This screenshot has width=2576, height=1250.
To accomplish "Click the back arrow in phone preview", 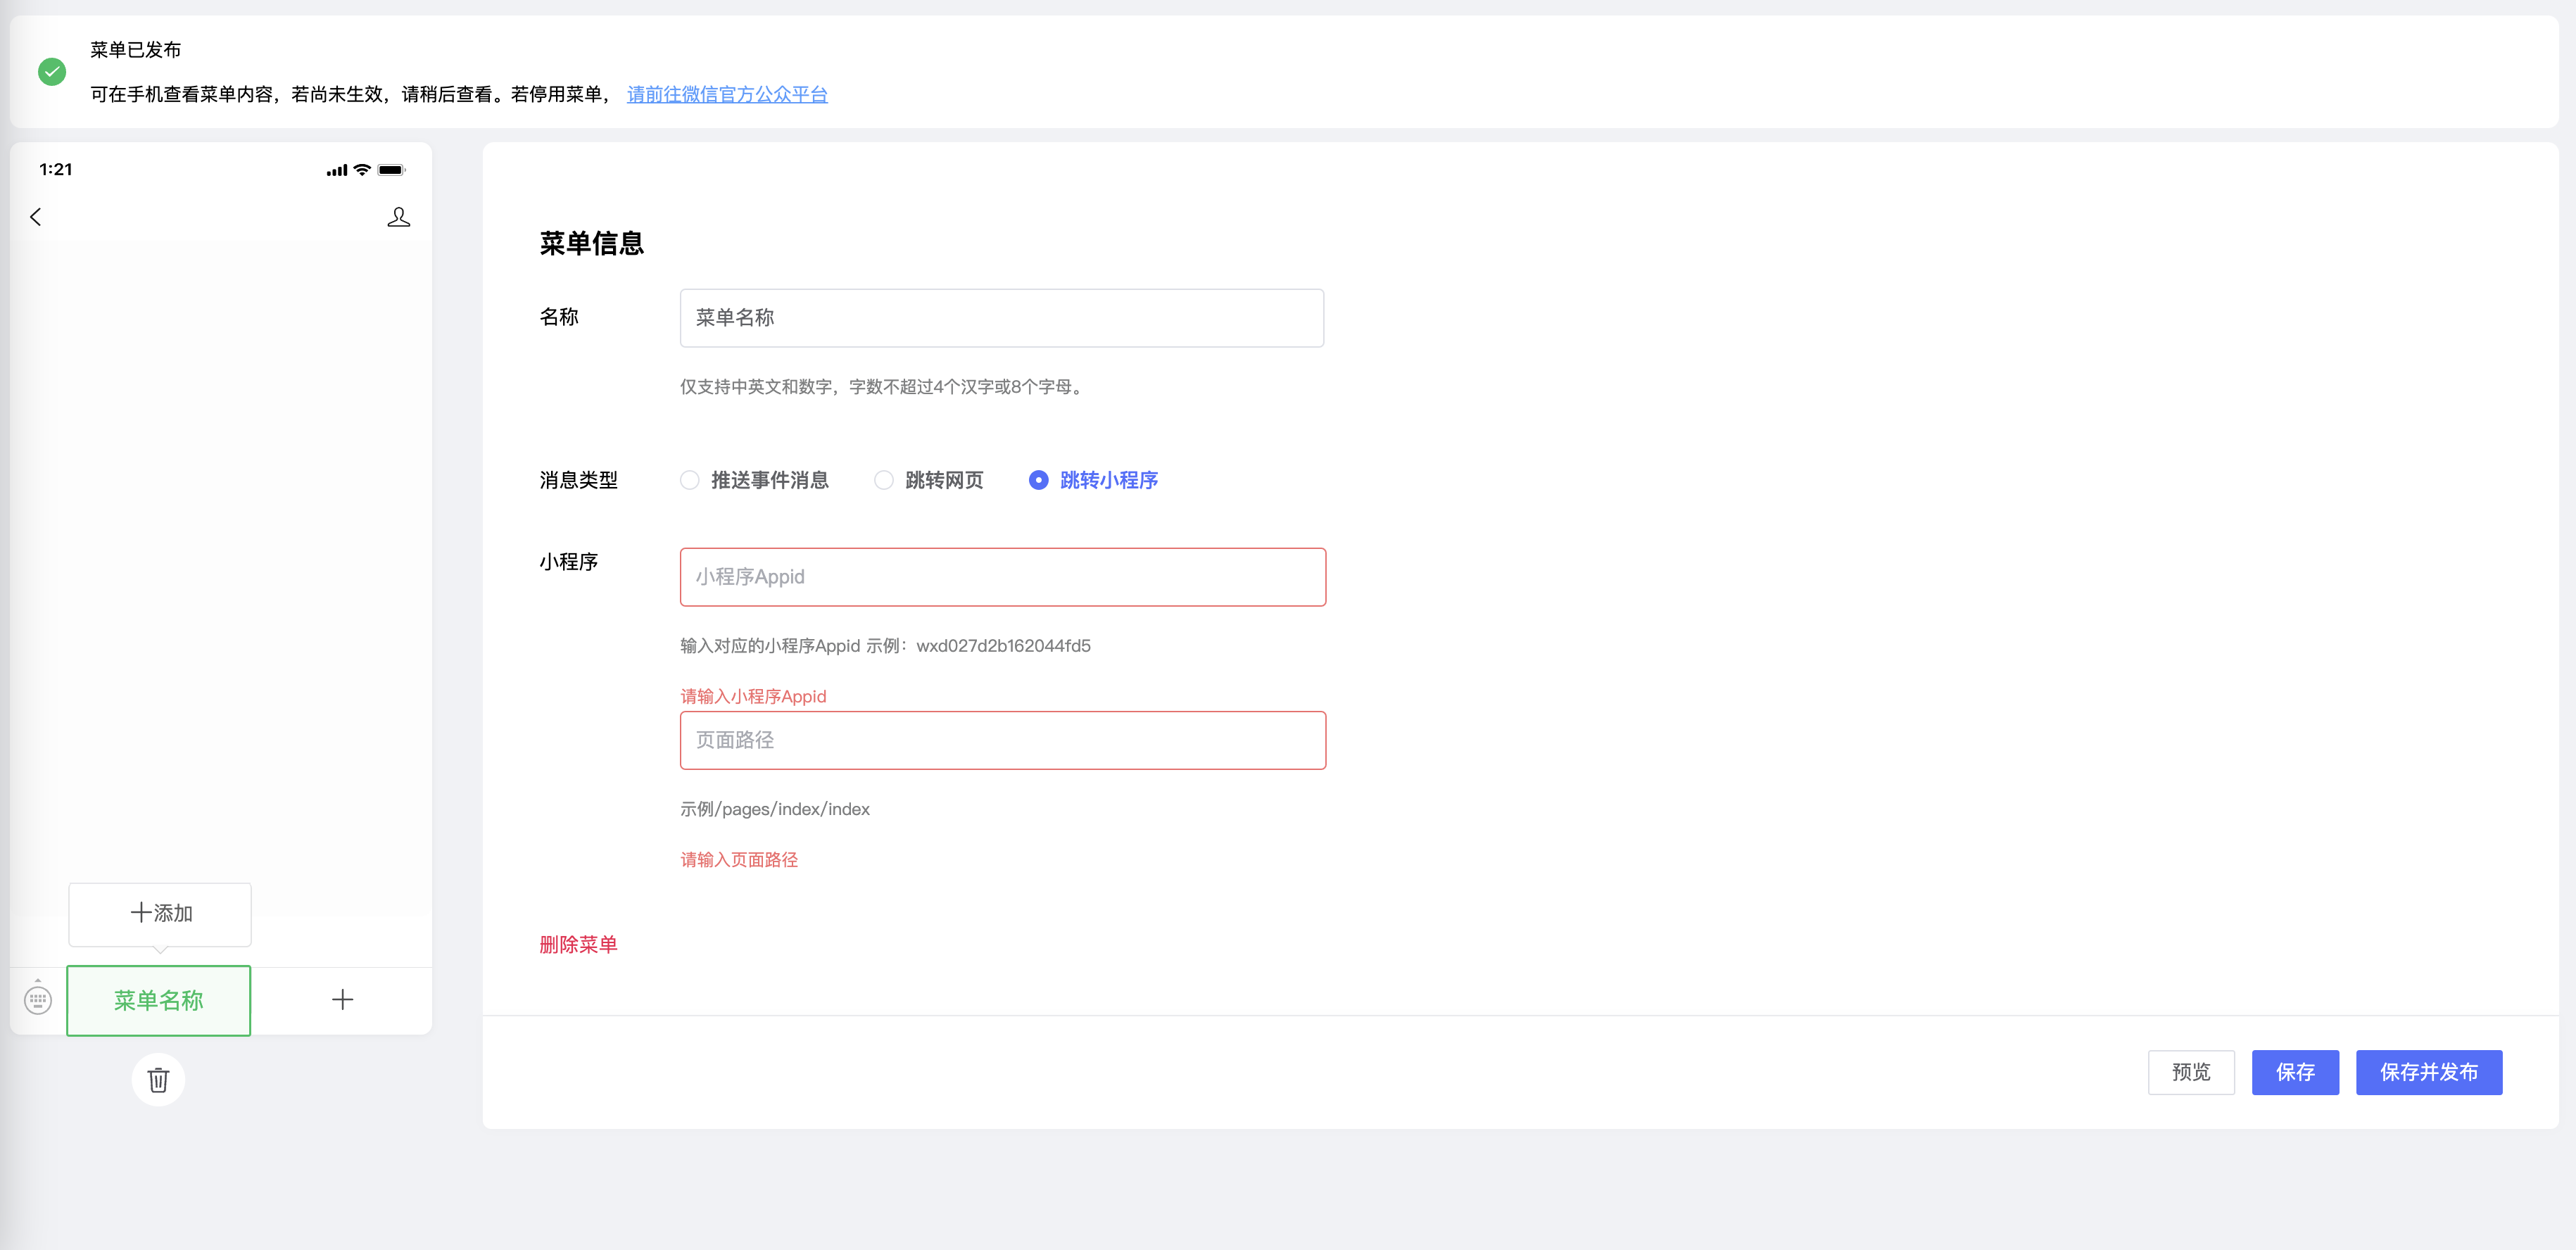I will pyautogui.click(x=36, y=217).
